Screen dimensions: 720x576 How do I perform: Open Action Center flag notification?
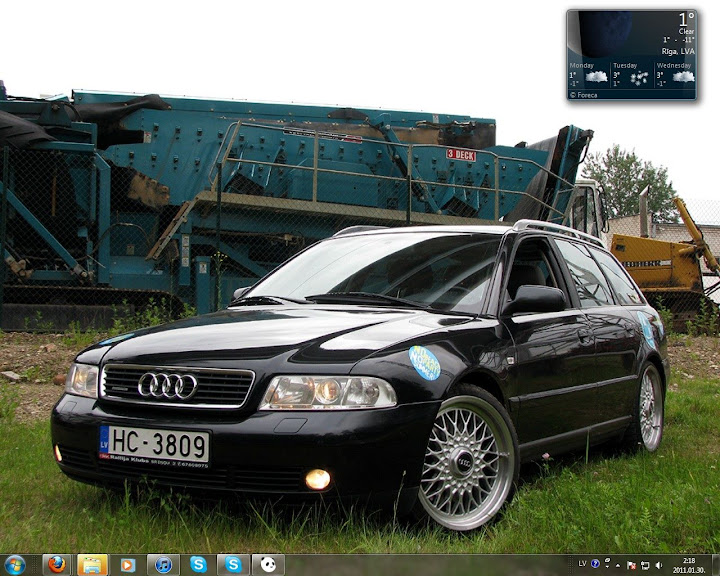pyautogui.click(x=632, y=565)
